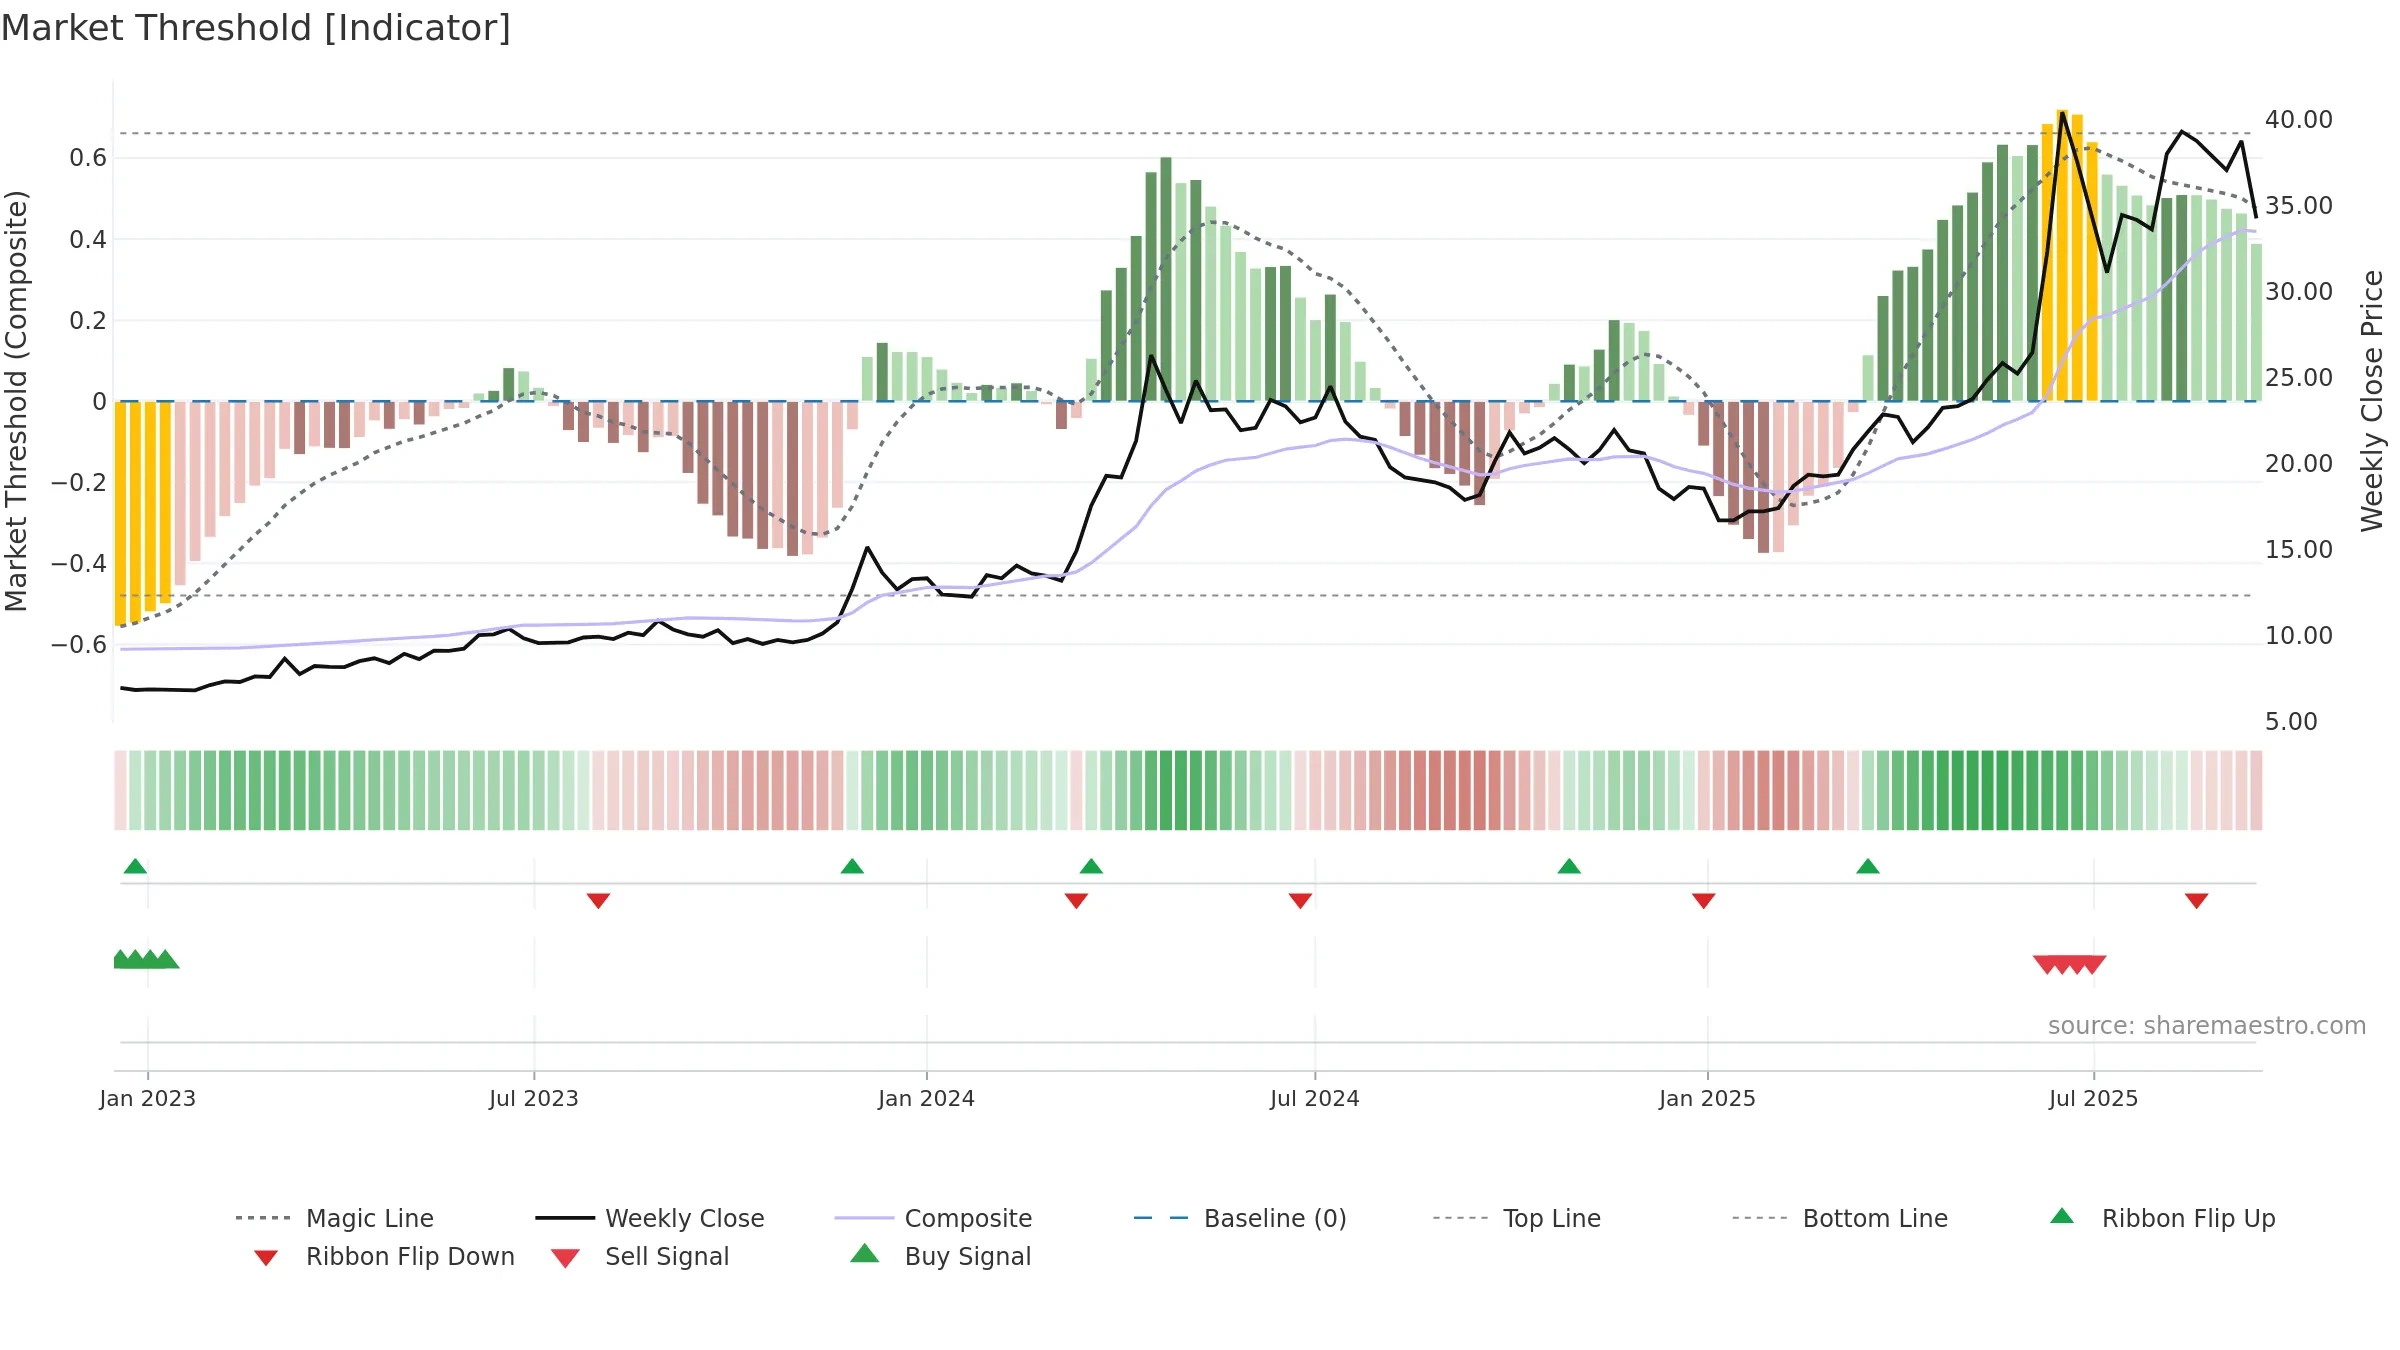Viewport: 2400px width, 1350px height.
Task: Click the tallest dark green bar in spring 2024
Action: [x=1166, y=279]
